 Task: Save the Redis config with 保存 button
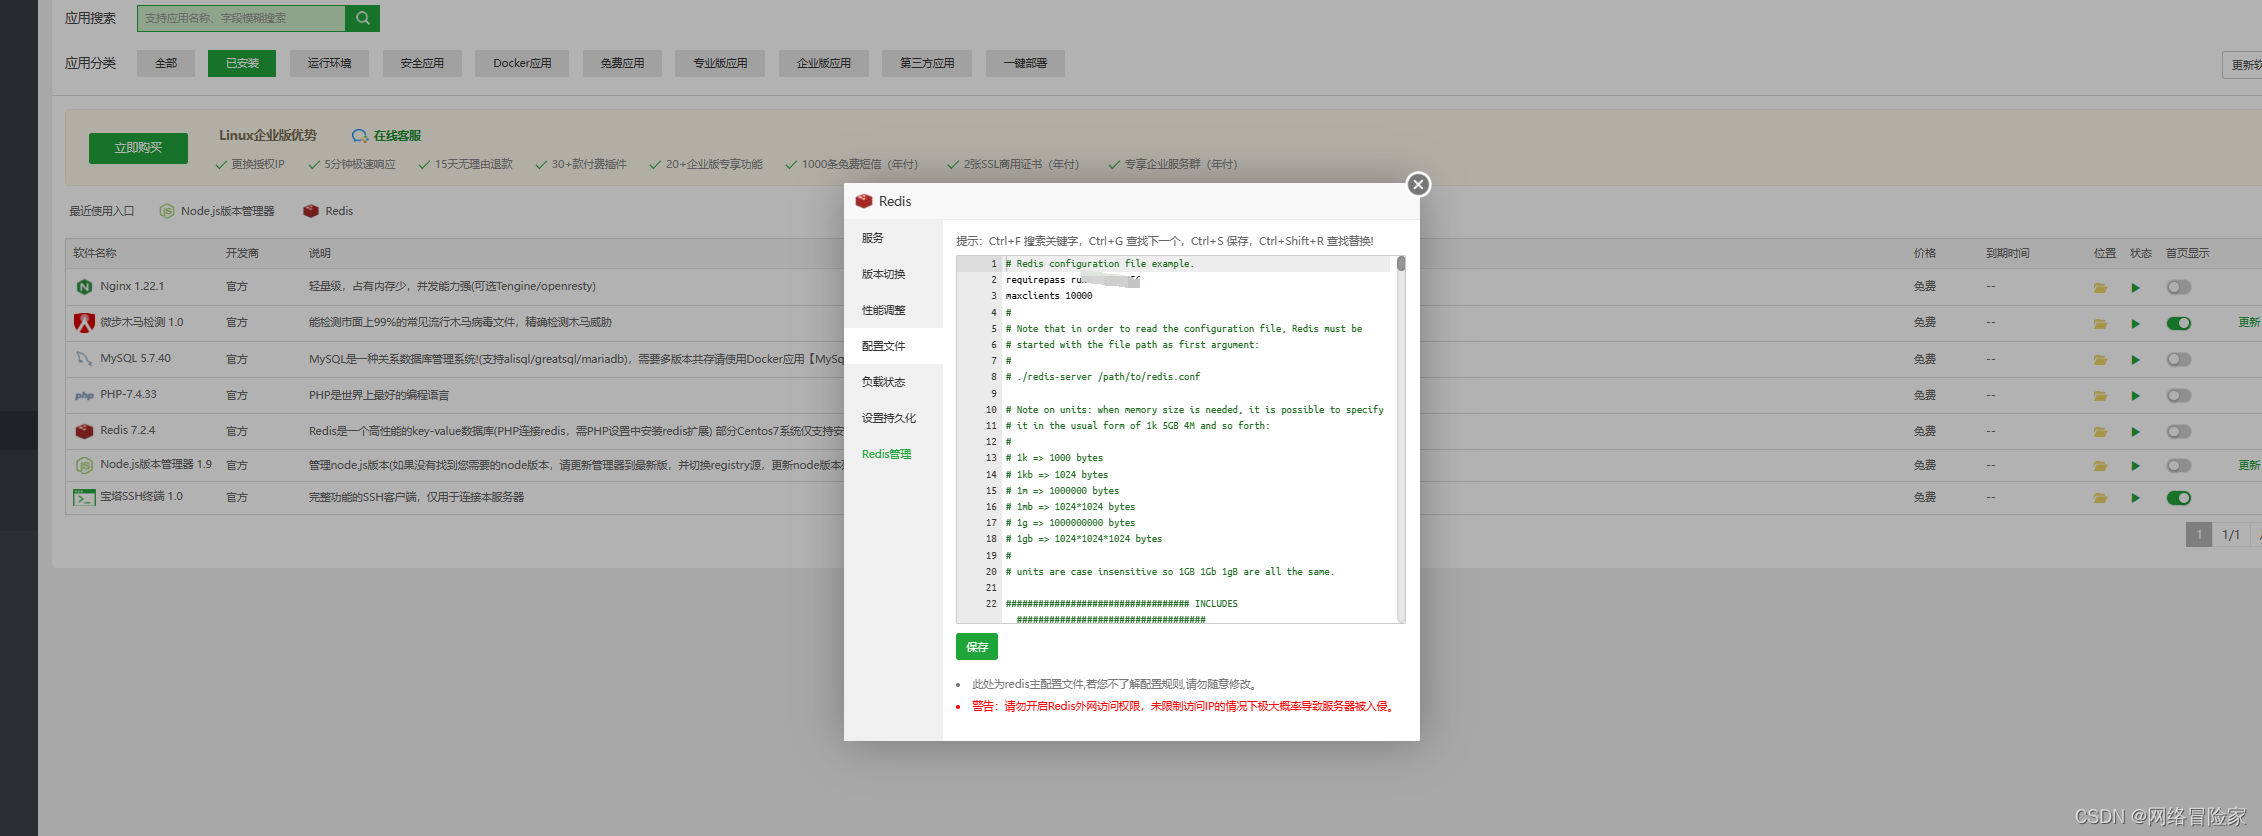point(977,647)
